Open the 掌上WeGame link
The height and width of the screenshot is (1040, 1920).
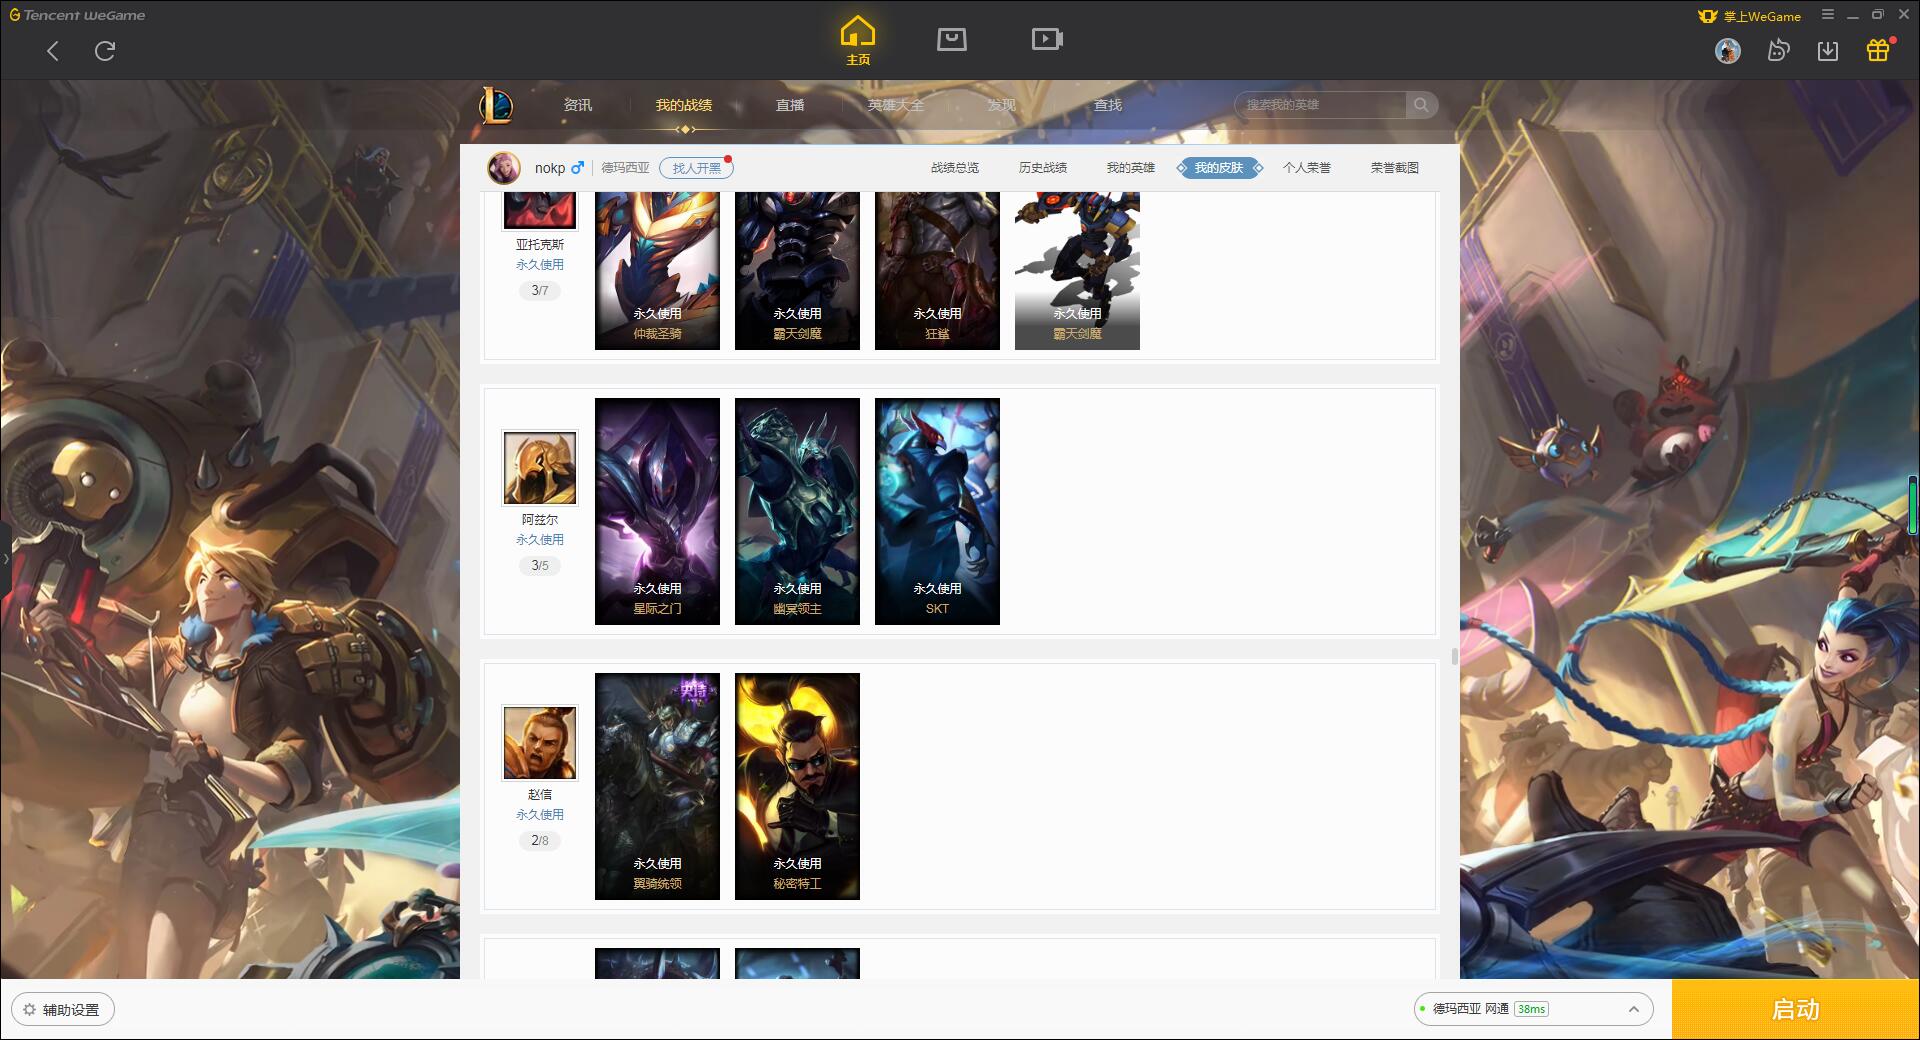1749,16
